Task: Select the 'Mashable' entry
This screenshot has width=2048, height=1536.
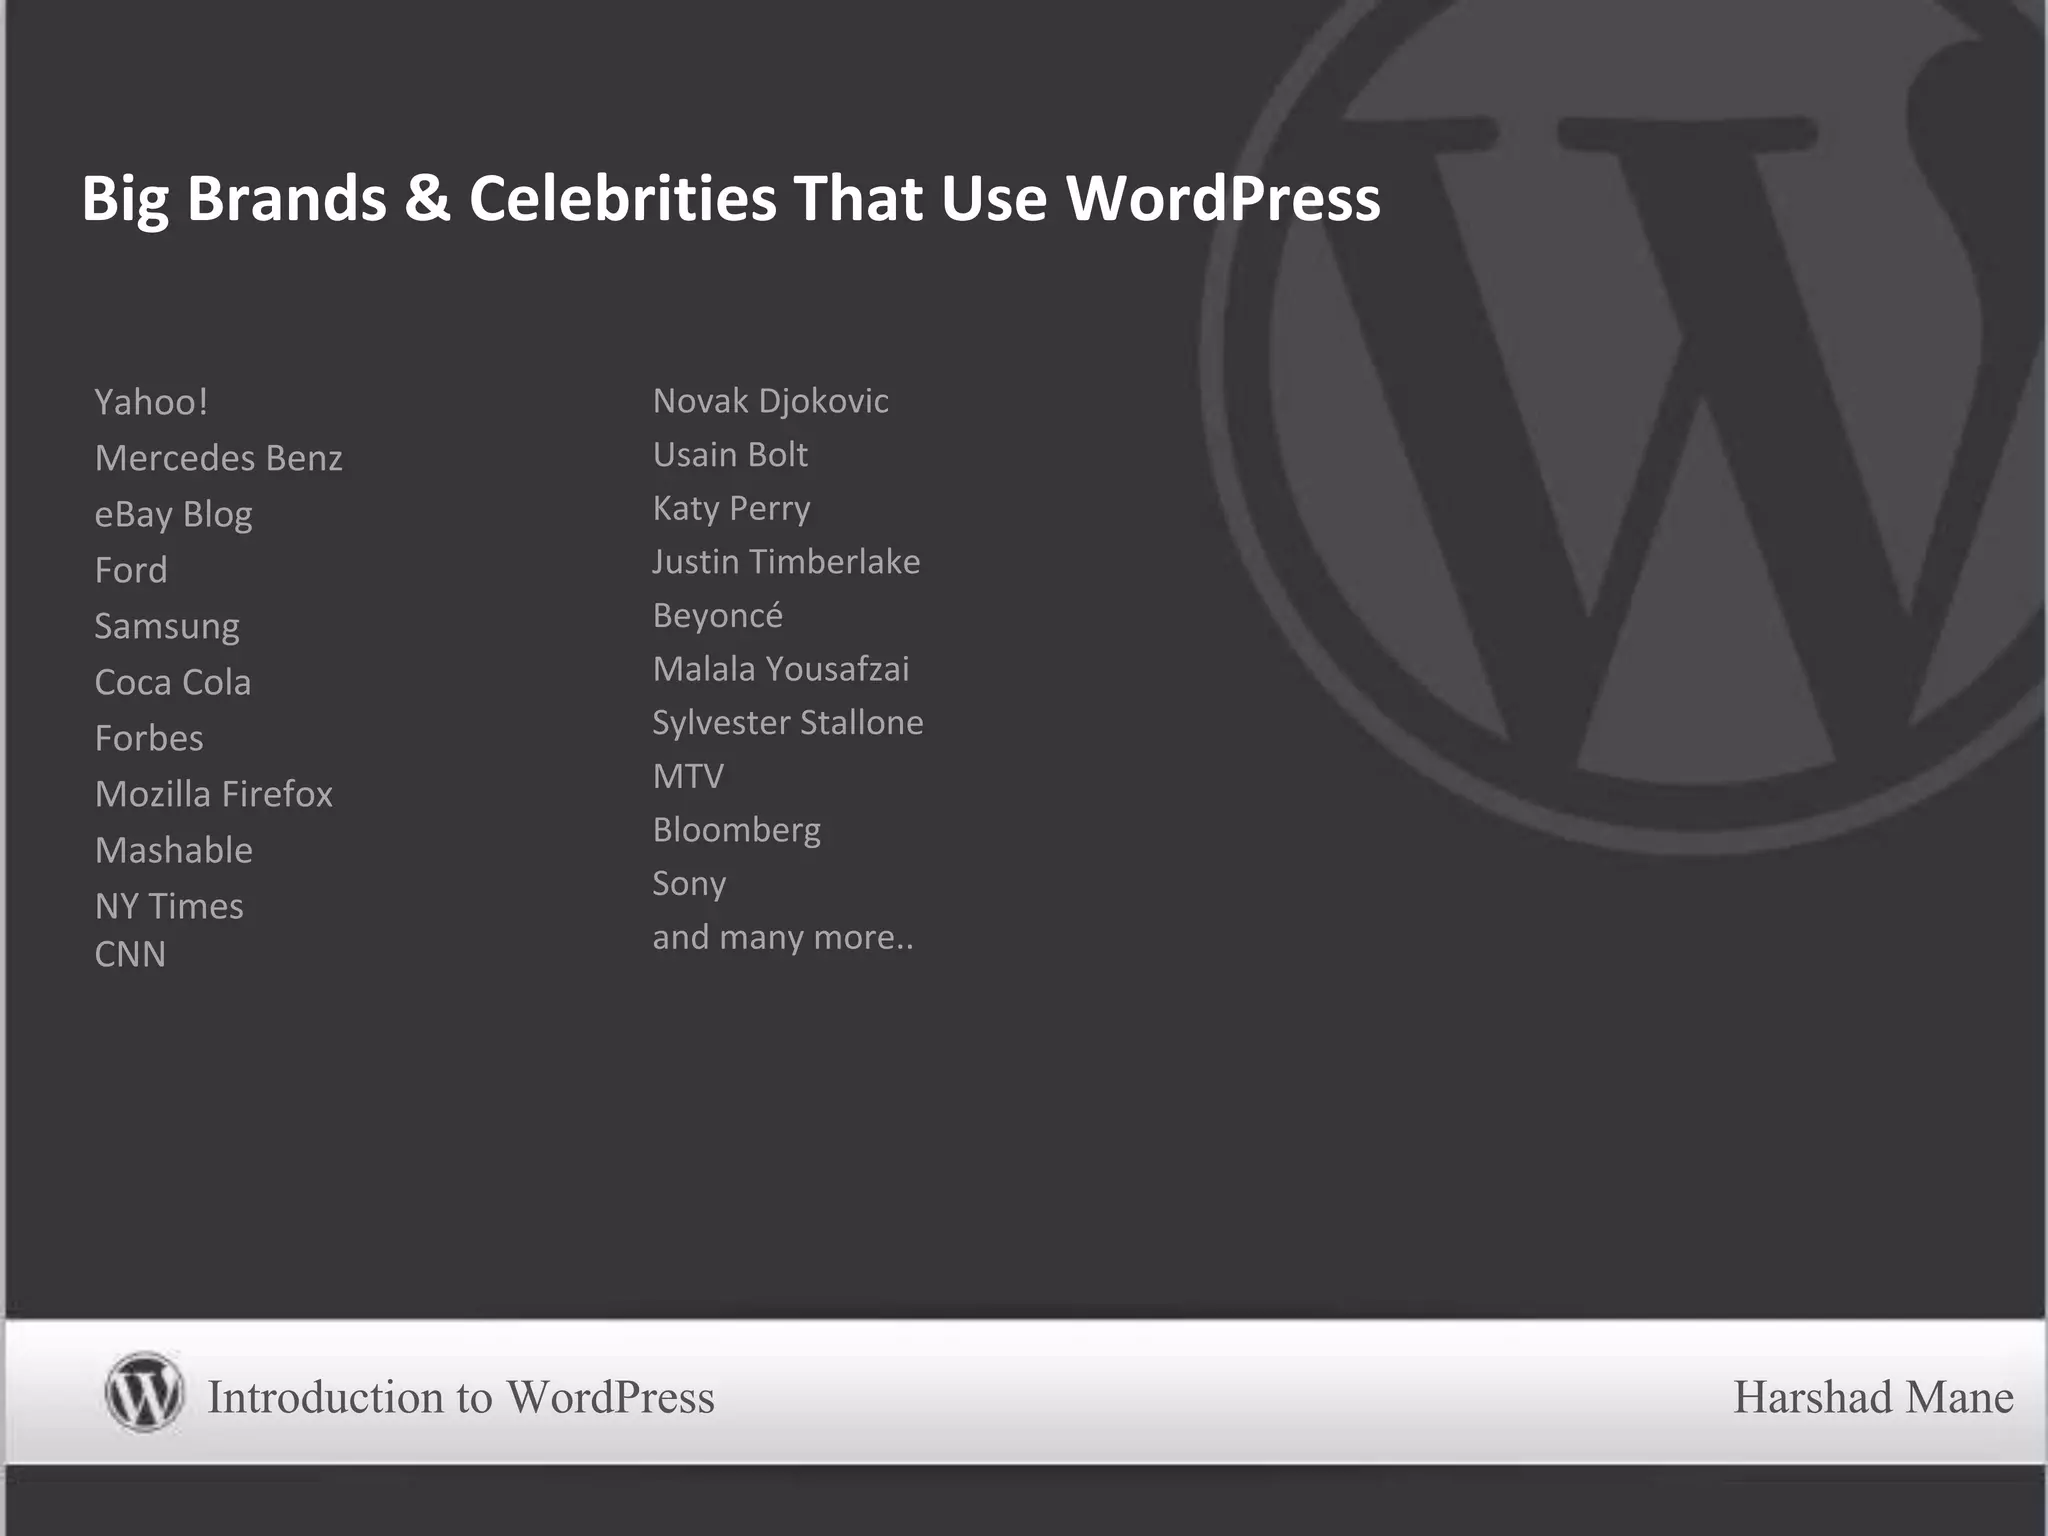Action: [x=174, y=850]
